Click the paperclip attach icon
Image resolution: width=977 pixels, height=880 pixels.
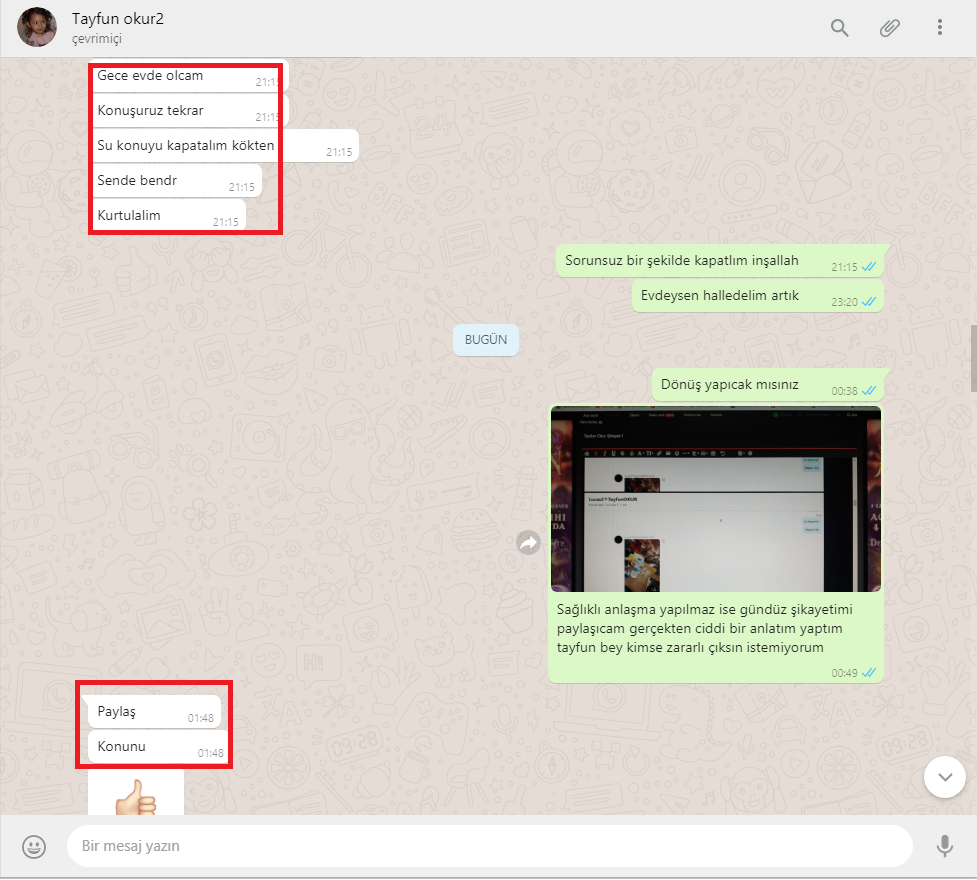(x=889, y=27)
